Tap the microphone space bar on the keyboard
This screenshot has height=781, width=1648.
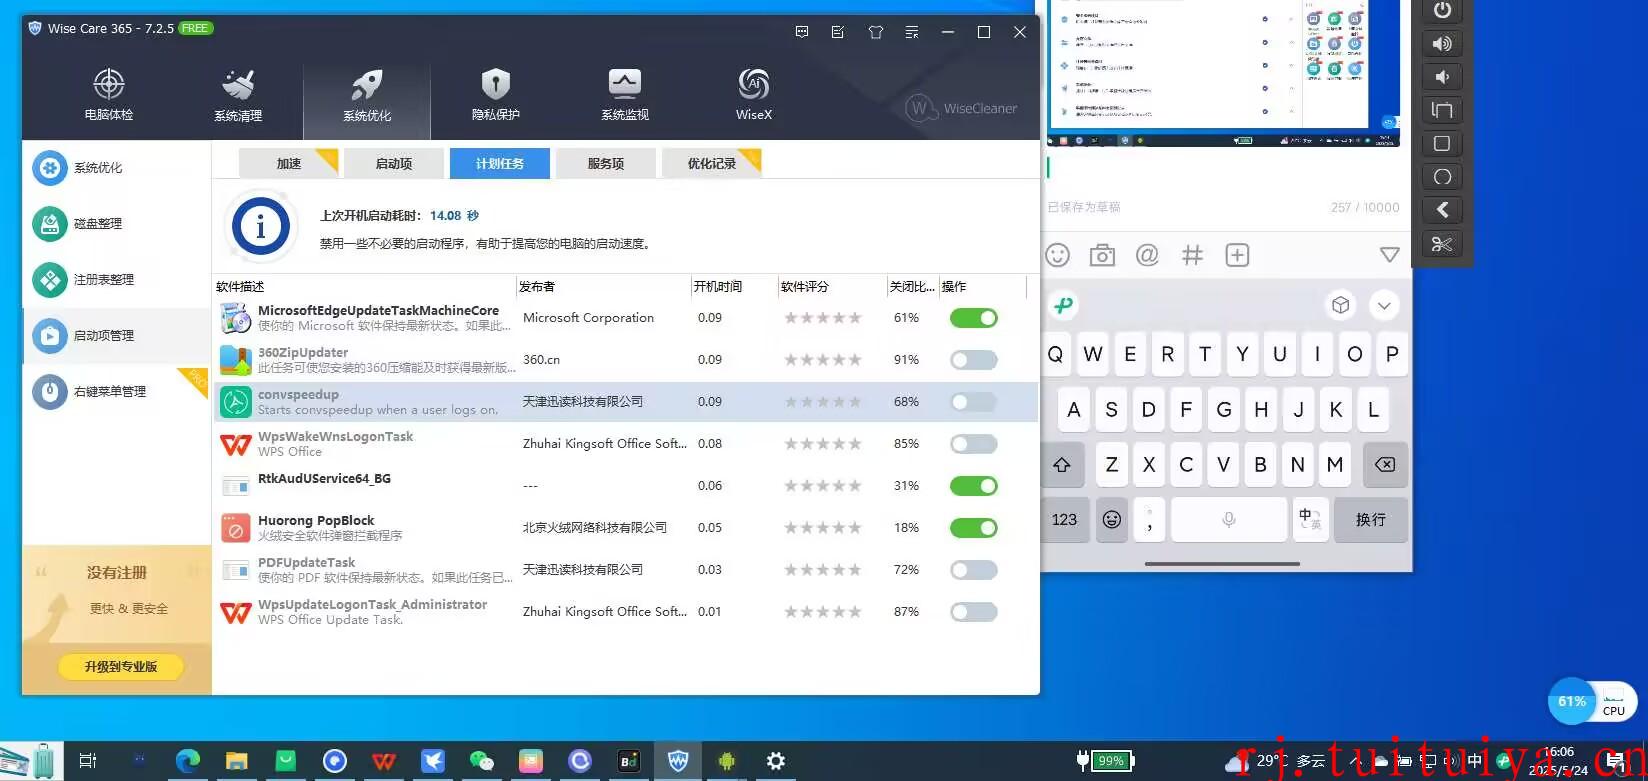tap(1228, 520)
